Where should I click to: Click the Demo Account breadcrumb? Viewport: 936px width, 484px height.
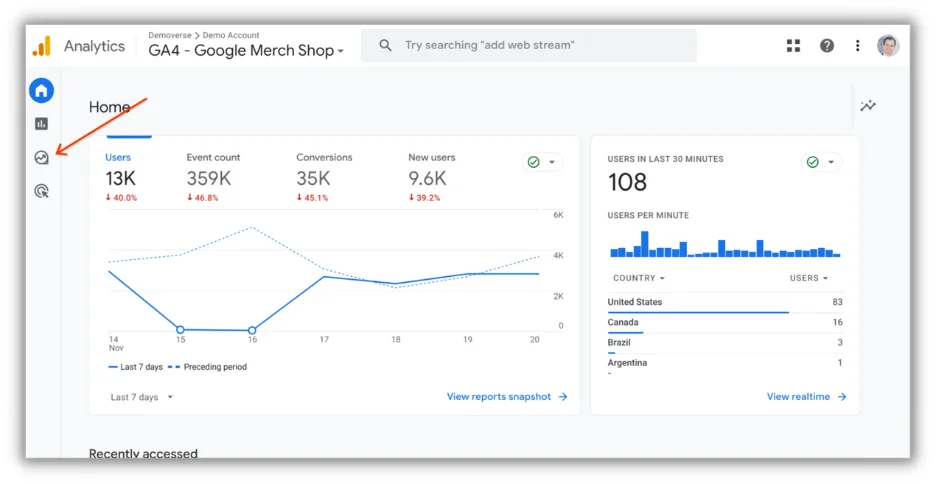coord(231,35)
